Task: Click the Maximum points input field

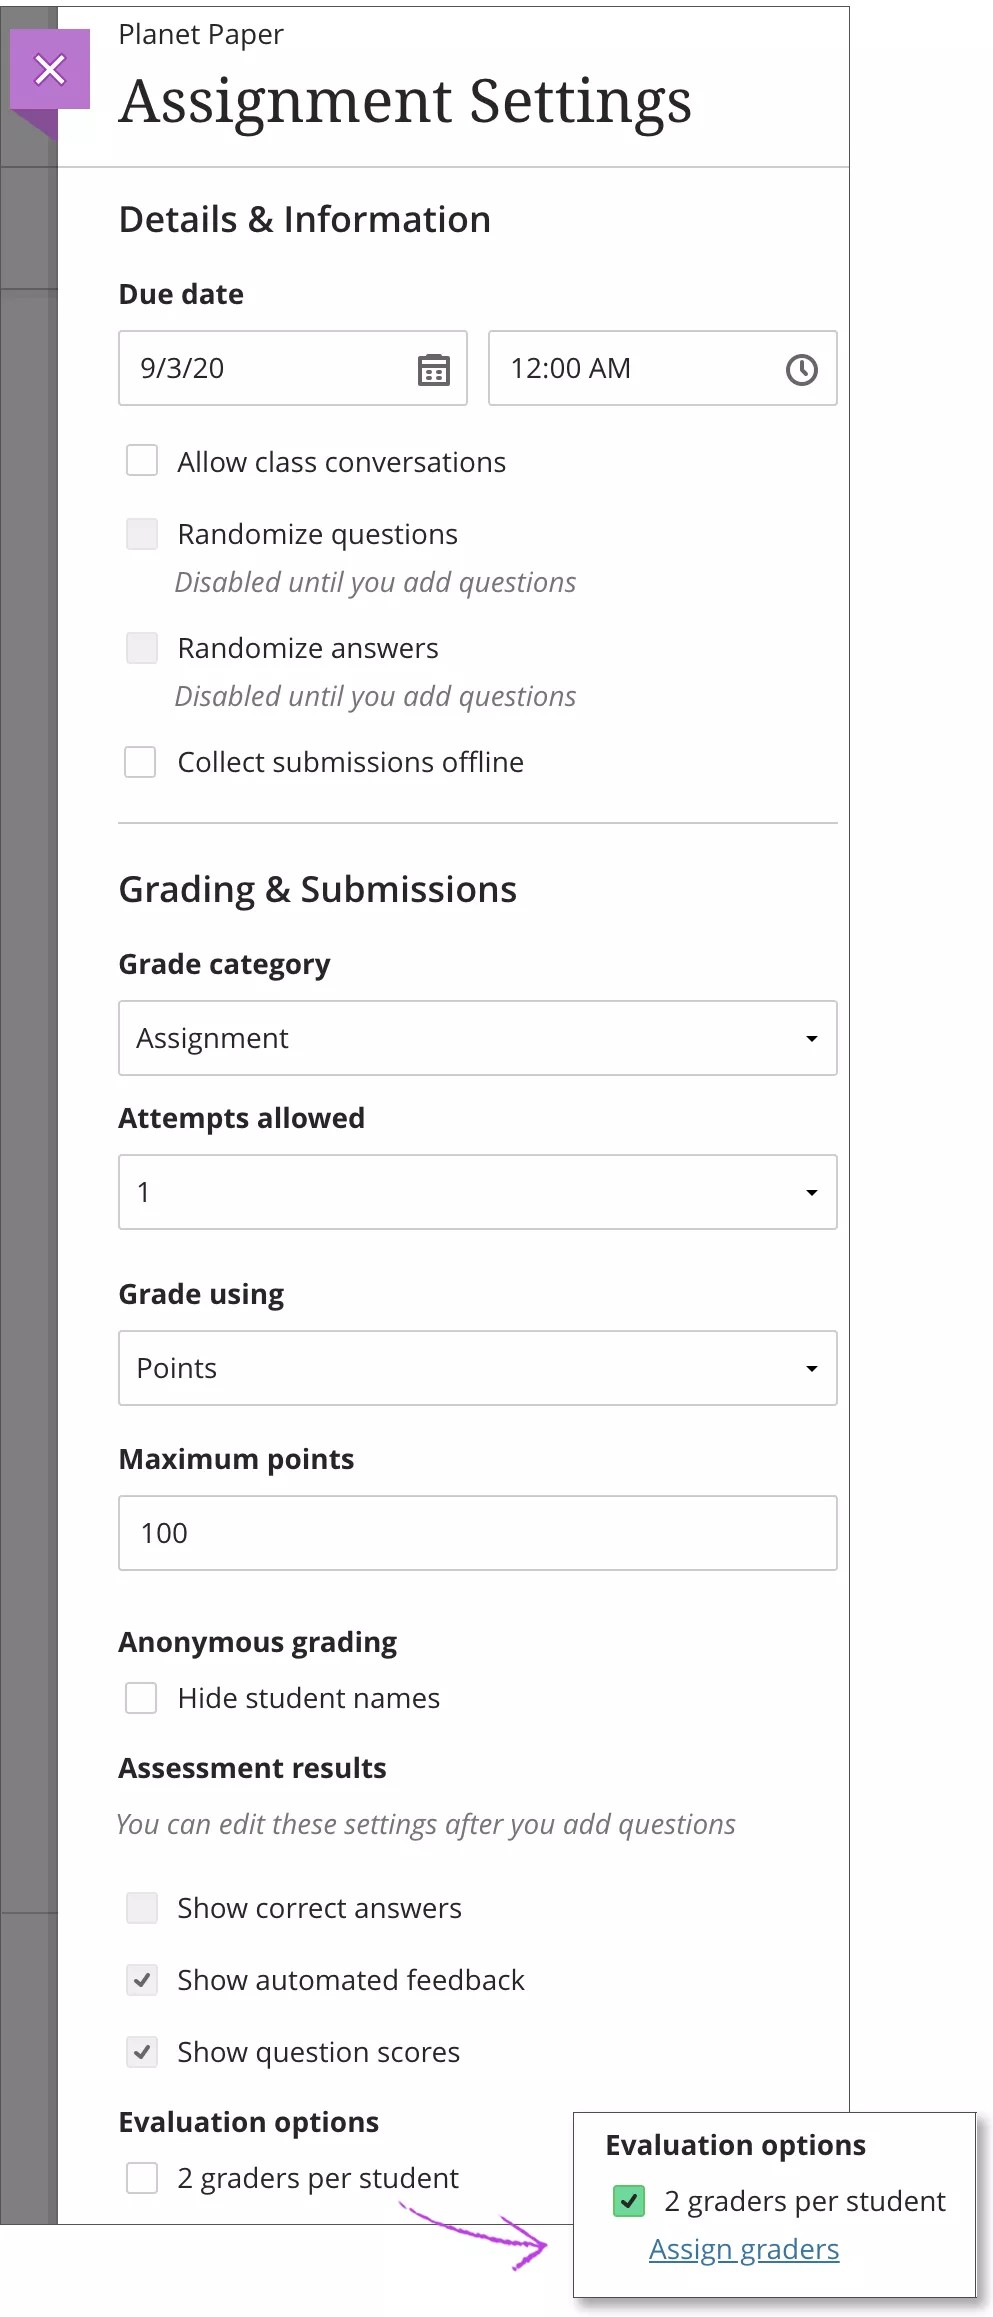Action: click(477, 1533)
